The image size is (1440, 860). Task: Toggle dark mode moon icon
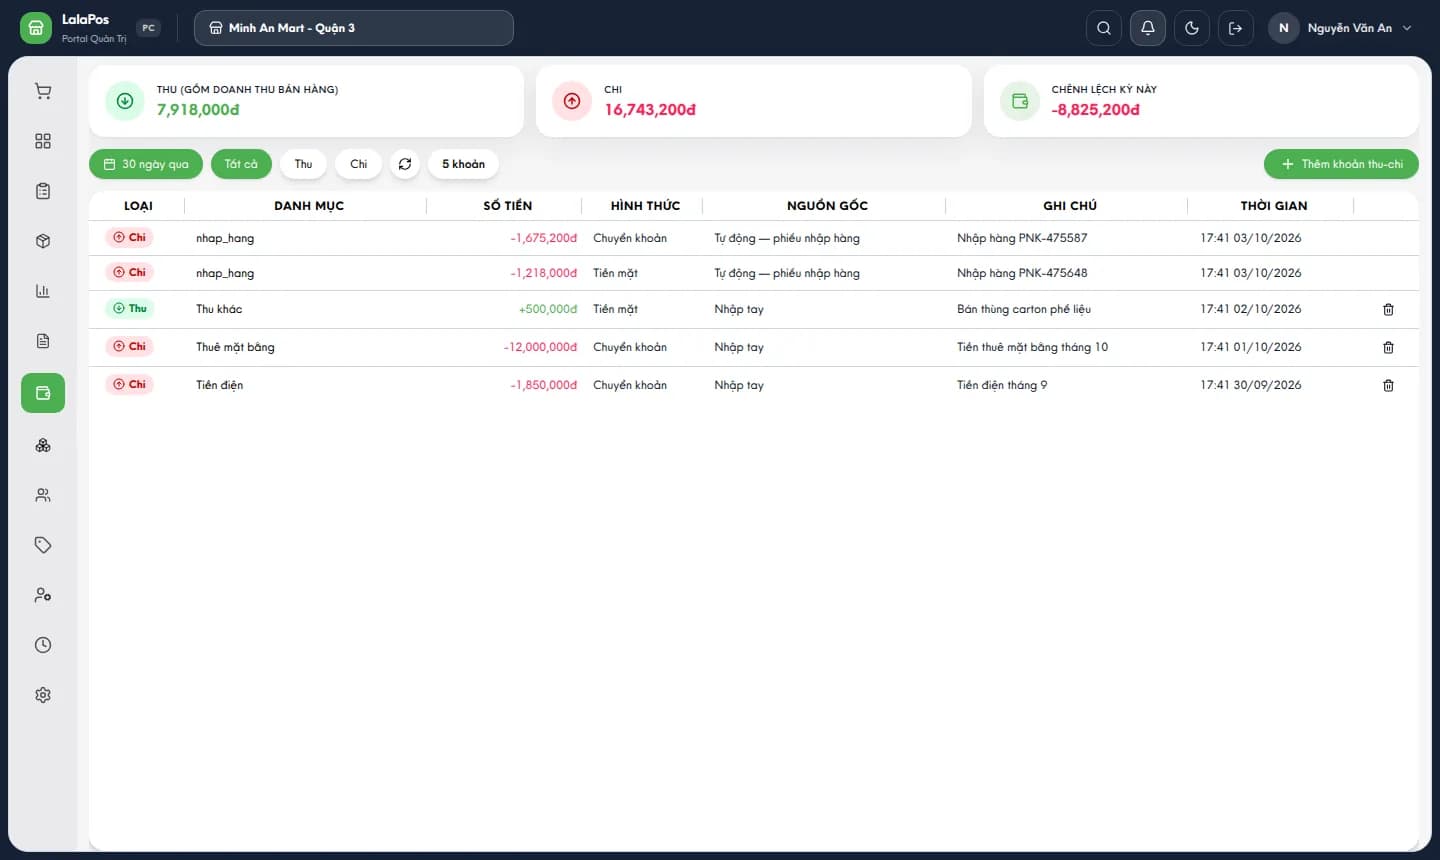pyautogui.click(x=1192, y=28)
